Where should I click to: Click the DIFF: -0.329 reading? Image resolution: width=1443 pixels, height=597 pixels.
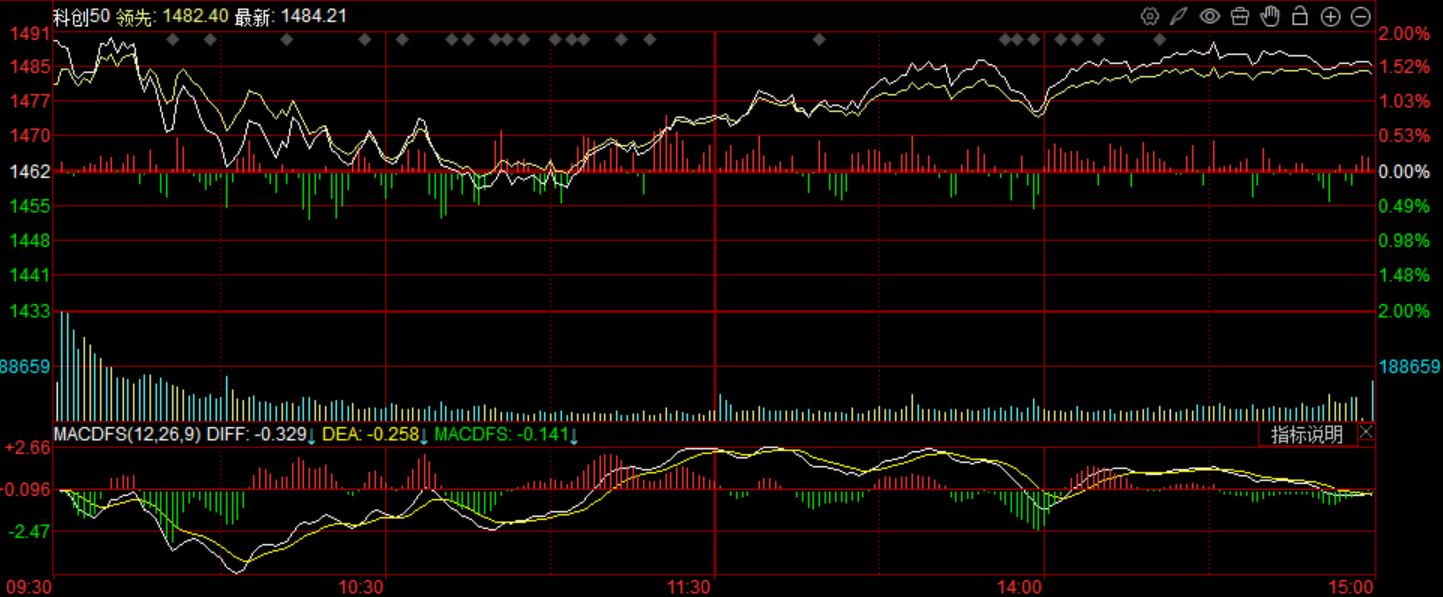click(257, 435)
